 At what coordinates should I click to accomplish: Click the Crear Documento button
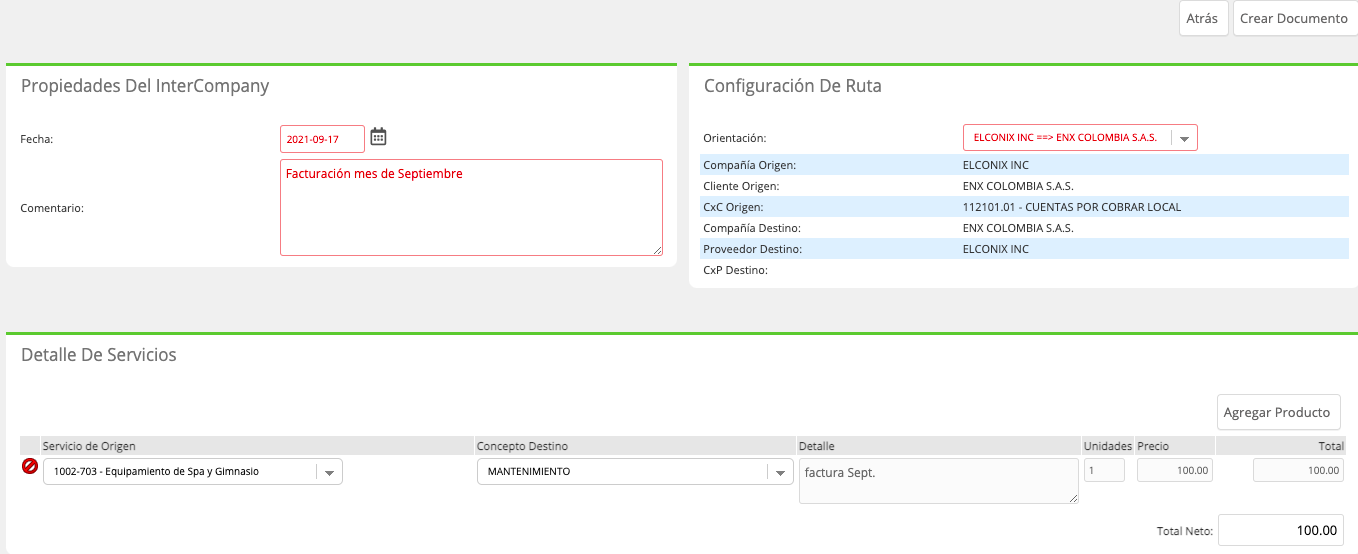(x=1294, y=18)
